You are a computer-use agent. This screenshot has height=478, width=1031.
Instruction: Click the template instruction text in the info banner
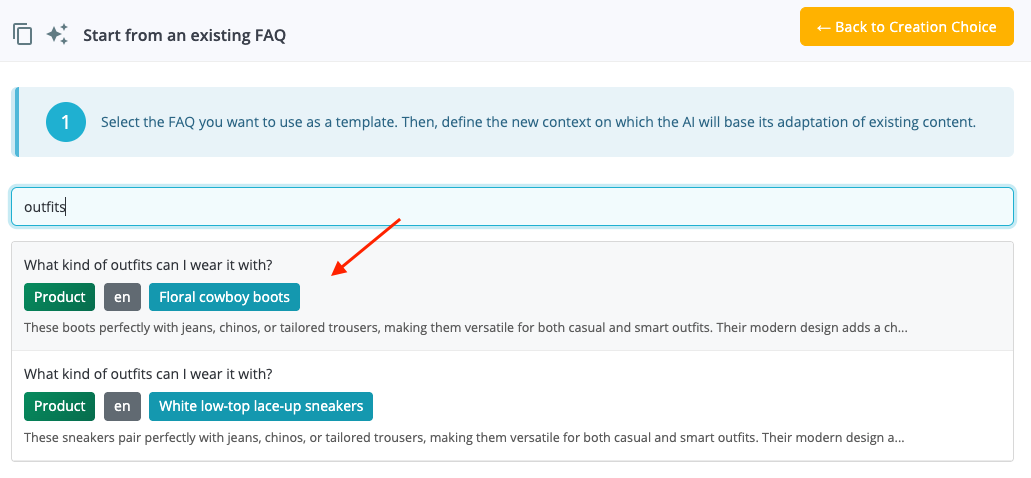(x=538, y=122)
